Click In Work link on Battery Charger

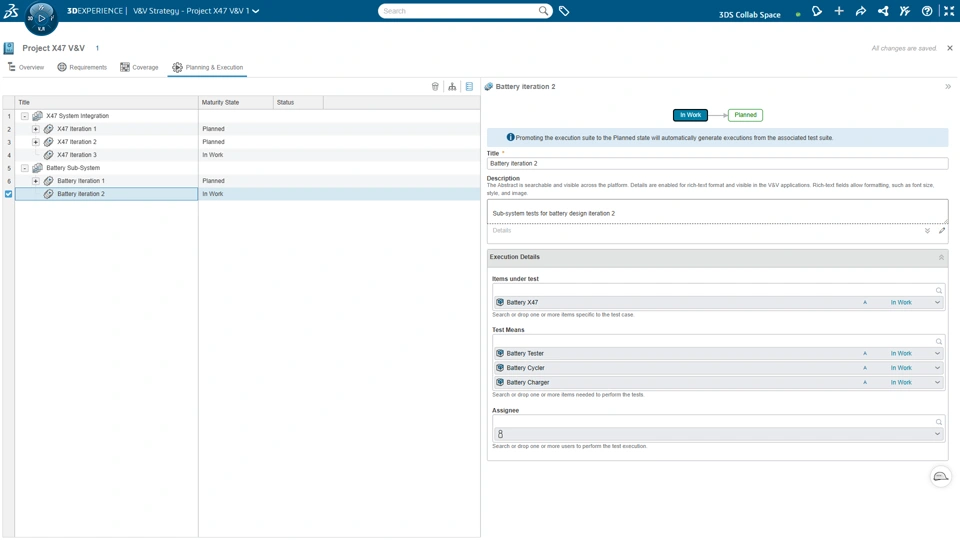click(901, 382)
